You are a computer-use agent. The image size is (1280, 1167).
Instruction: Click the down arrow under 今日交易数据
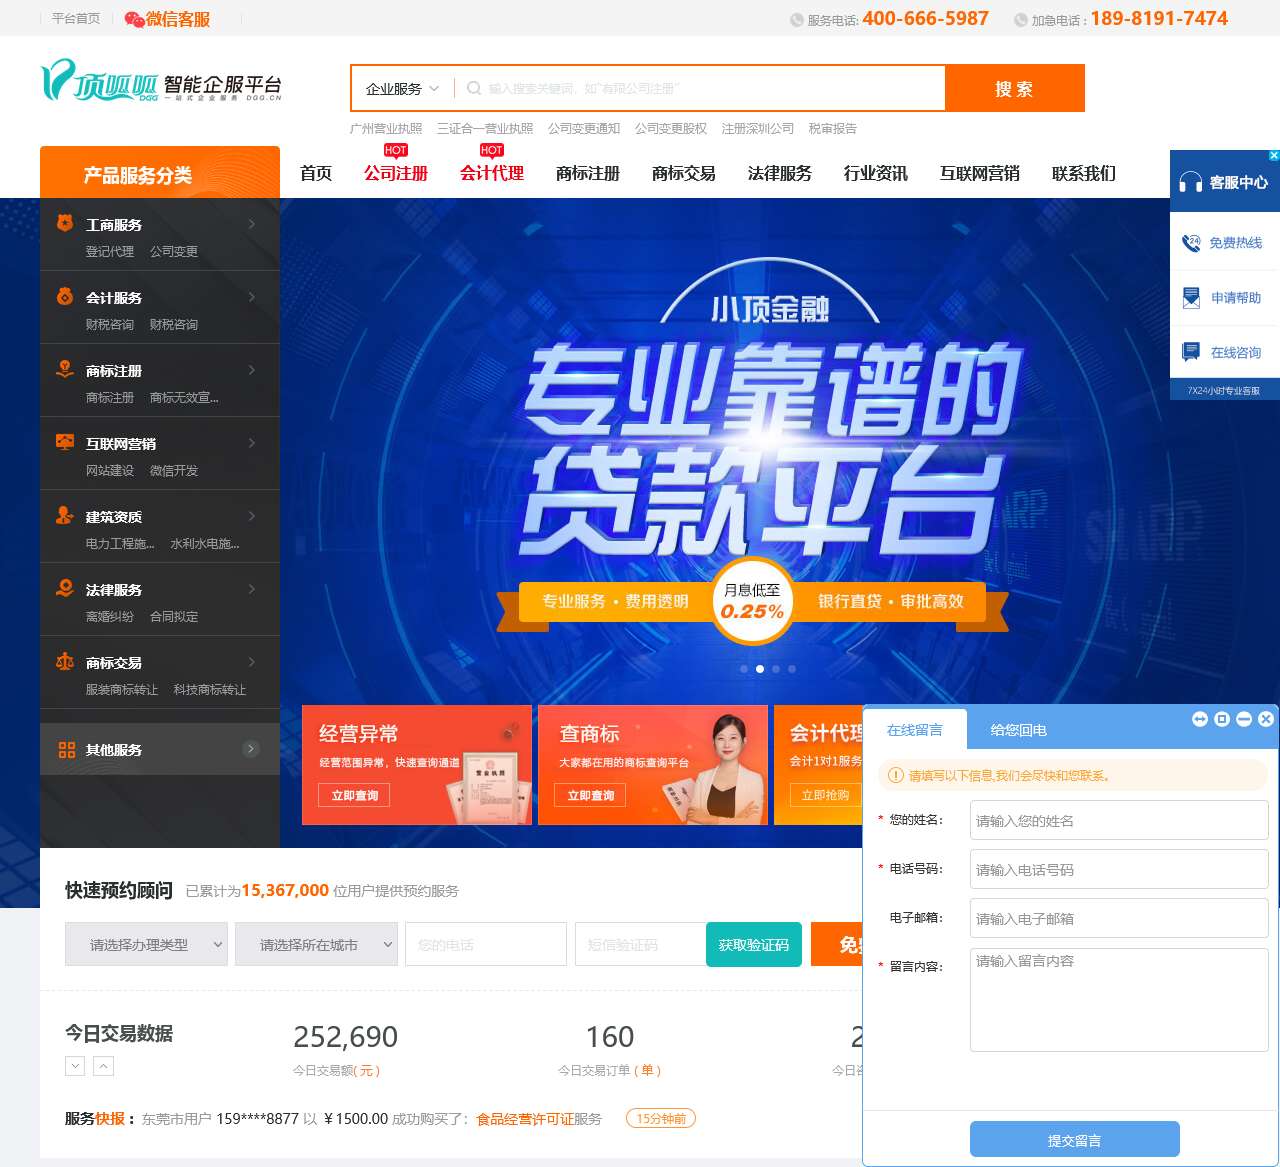point(75,1066)
